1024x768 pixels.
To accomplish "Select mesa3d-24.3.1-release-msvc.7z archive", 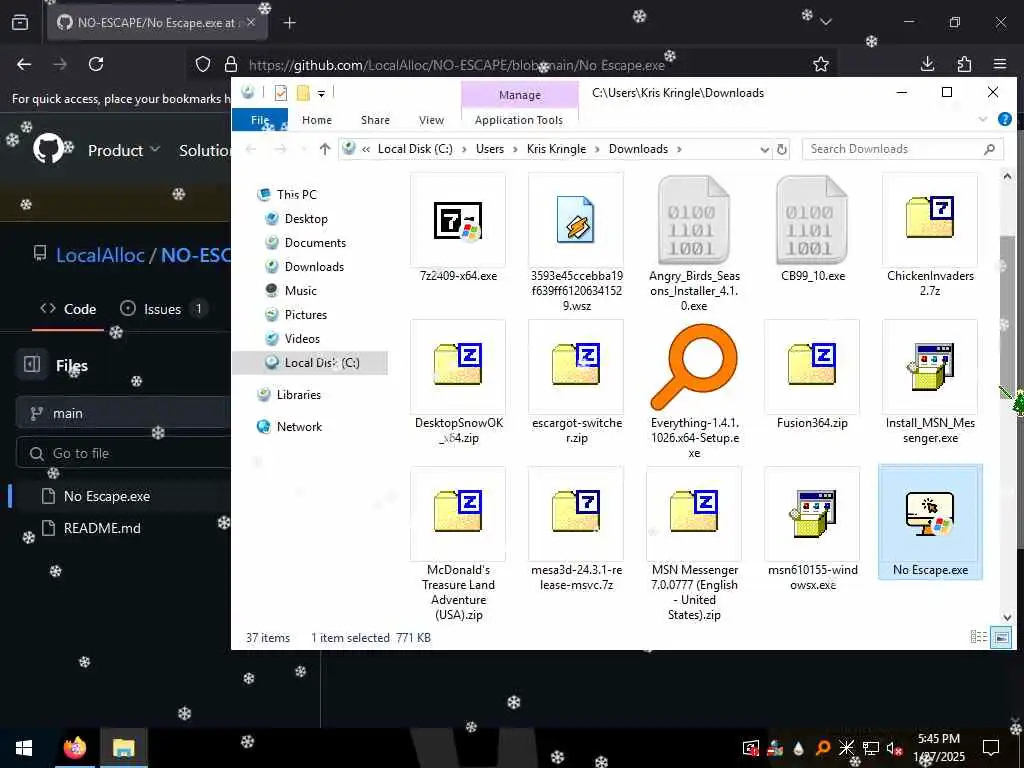I will click(575, 511).
